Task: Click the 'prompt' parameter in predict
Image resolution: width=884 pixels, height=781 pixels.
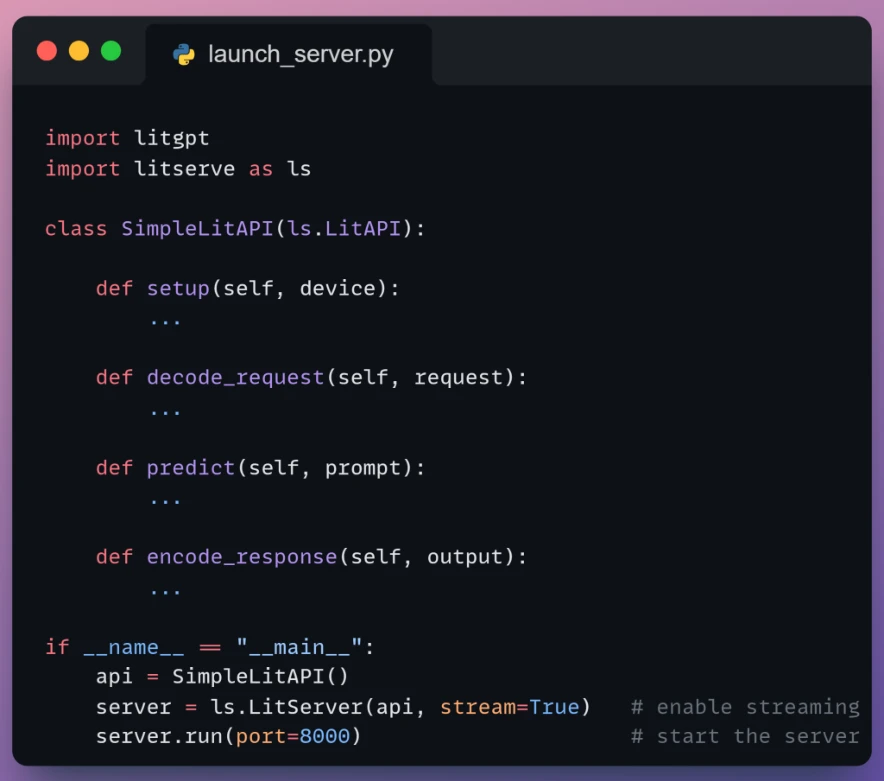Action: [x=363, y=468]
